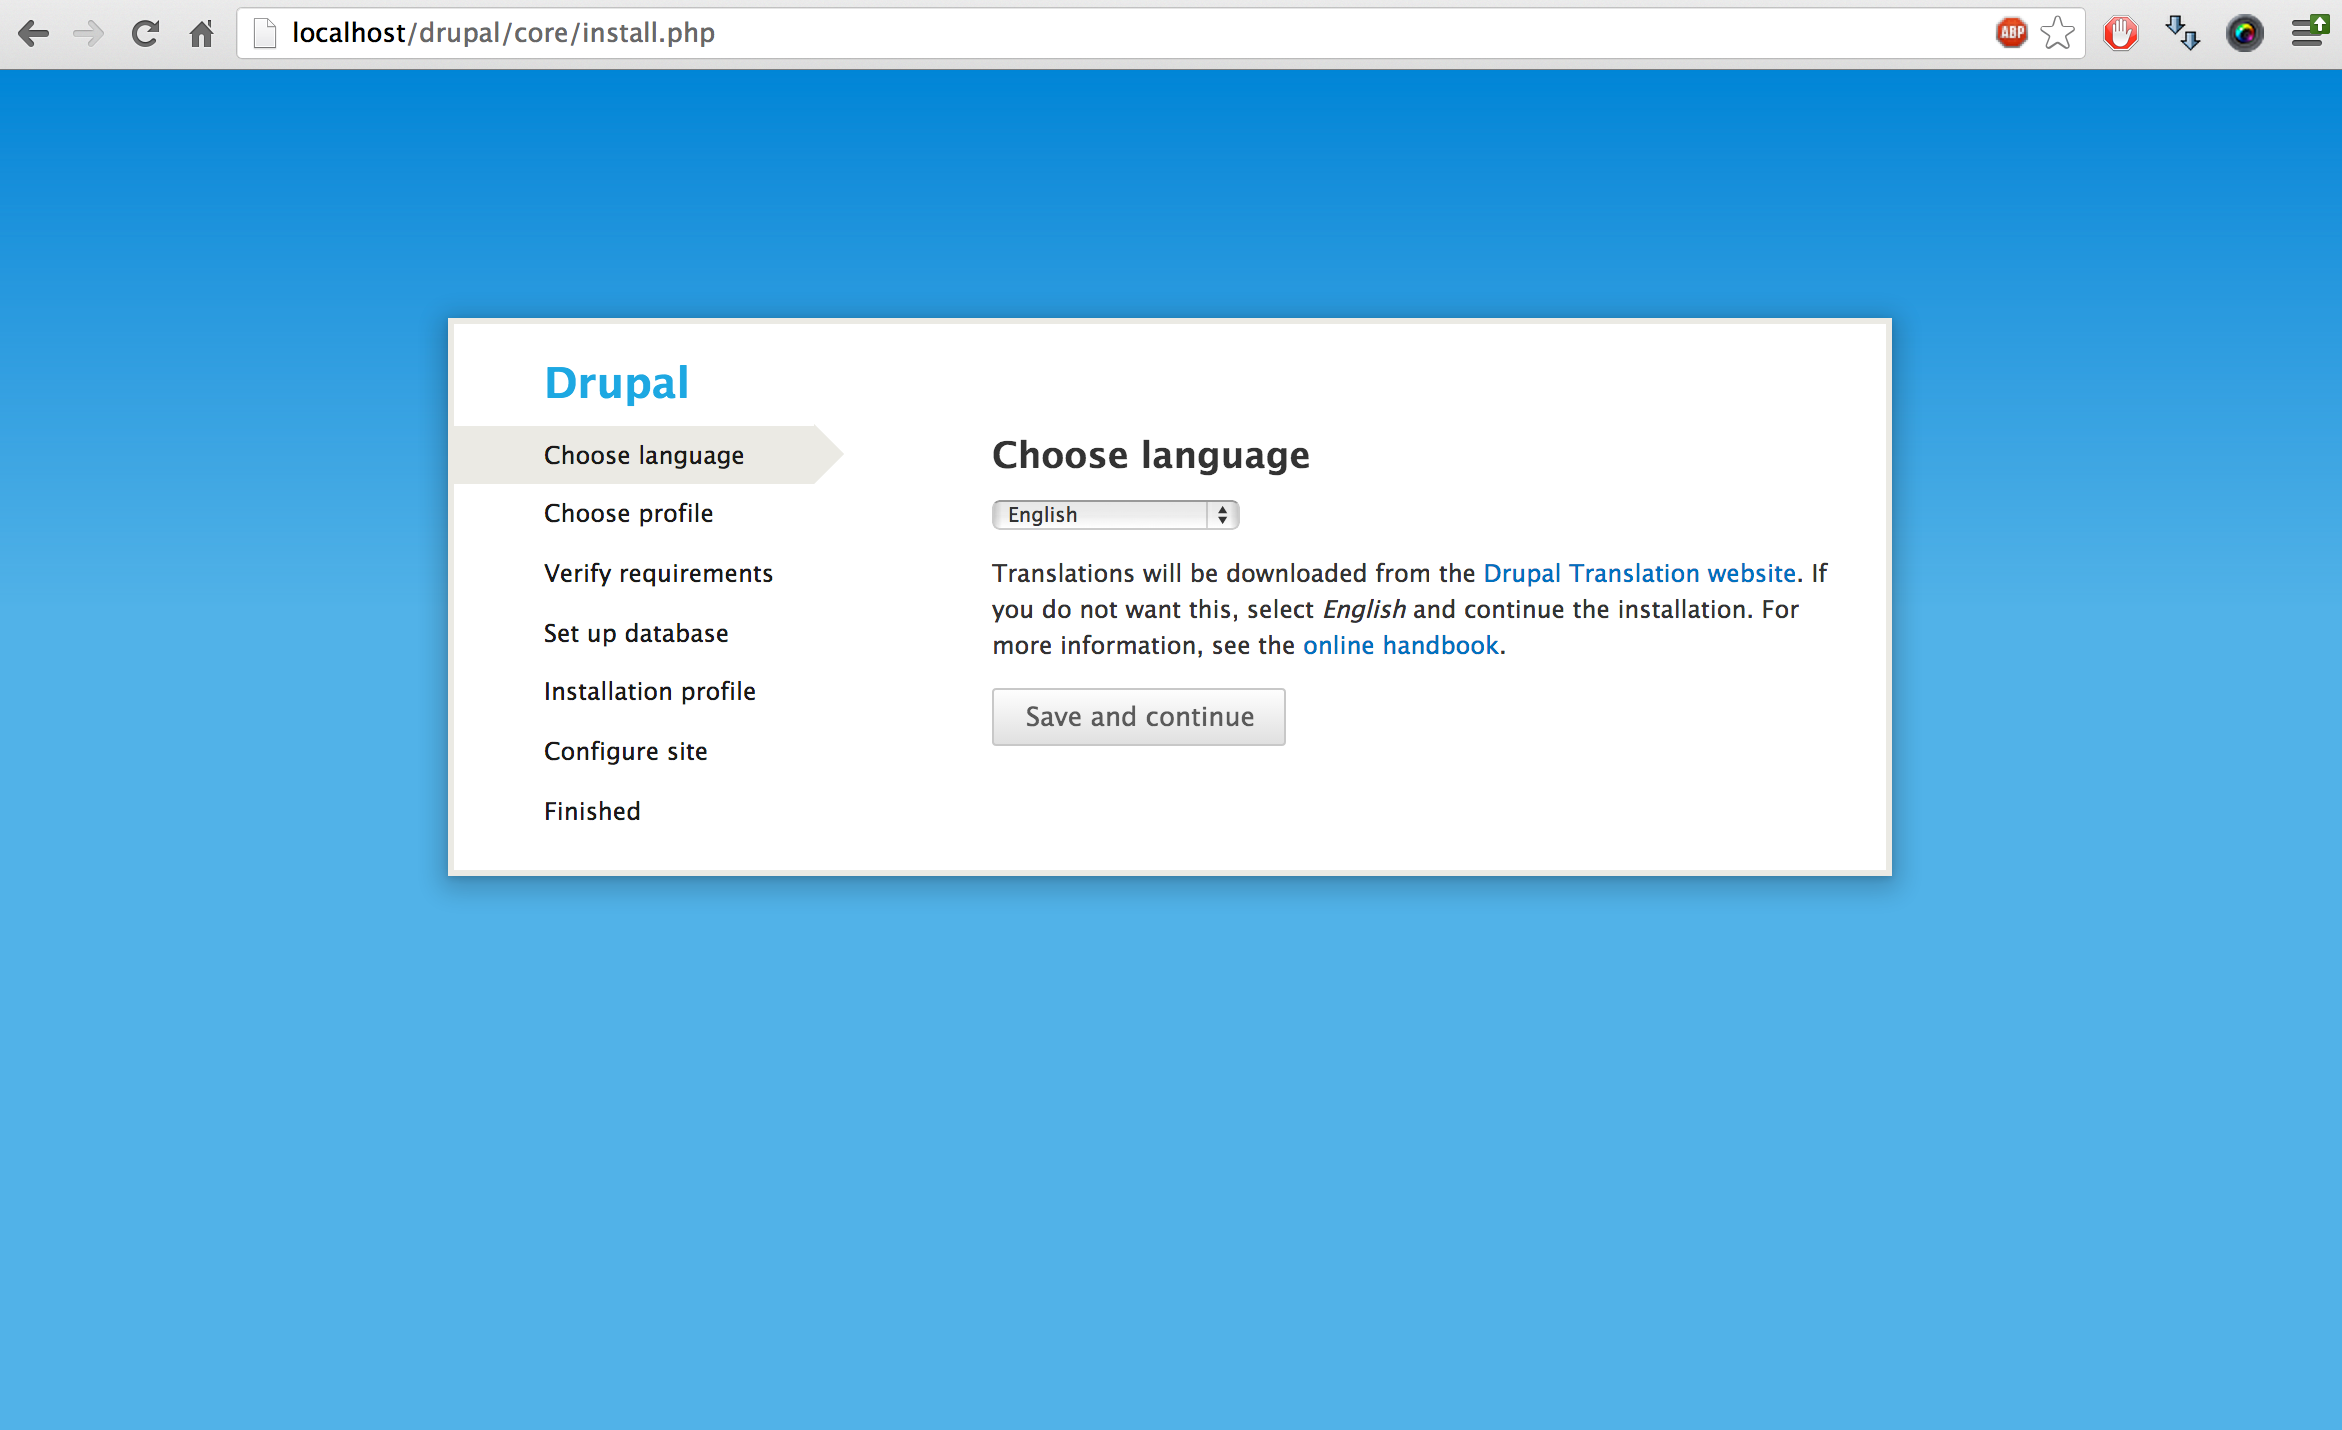
Task: Open the Drupal Translation website link
Action: click(x=1639, y=573)
